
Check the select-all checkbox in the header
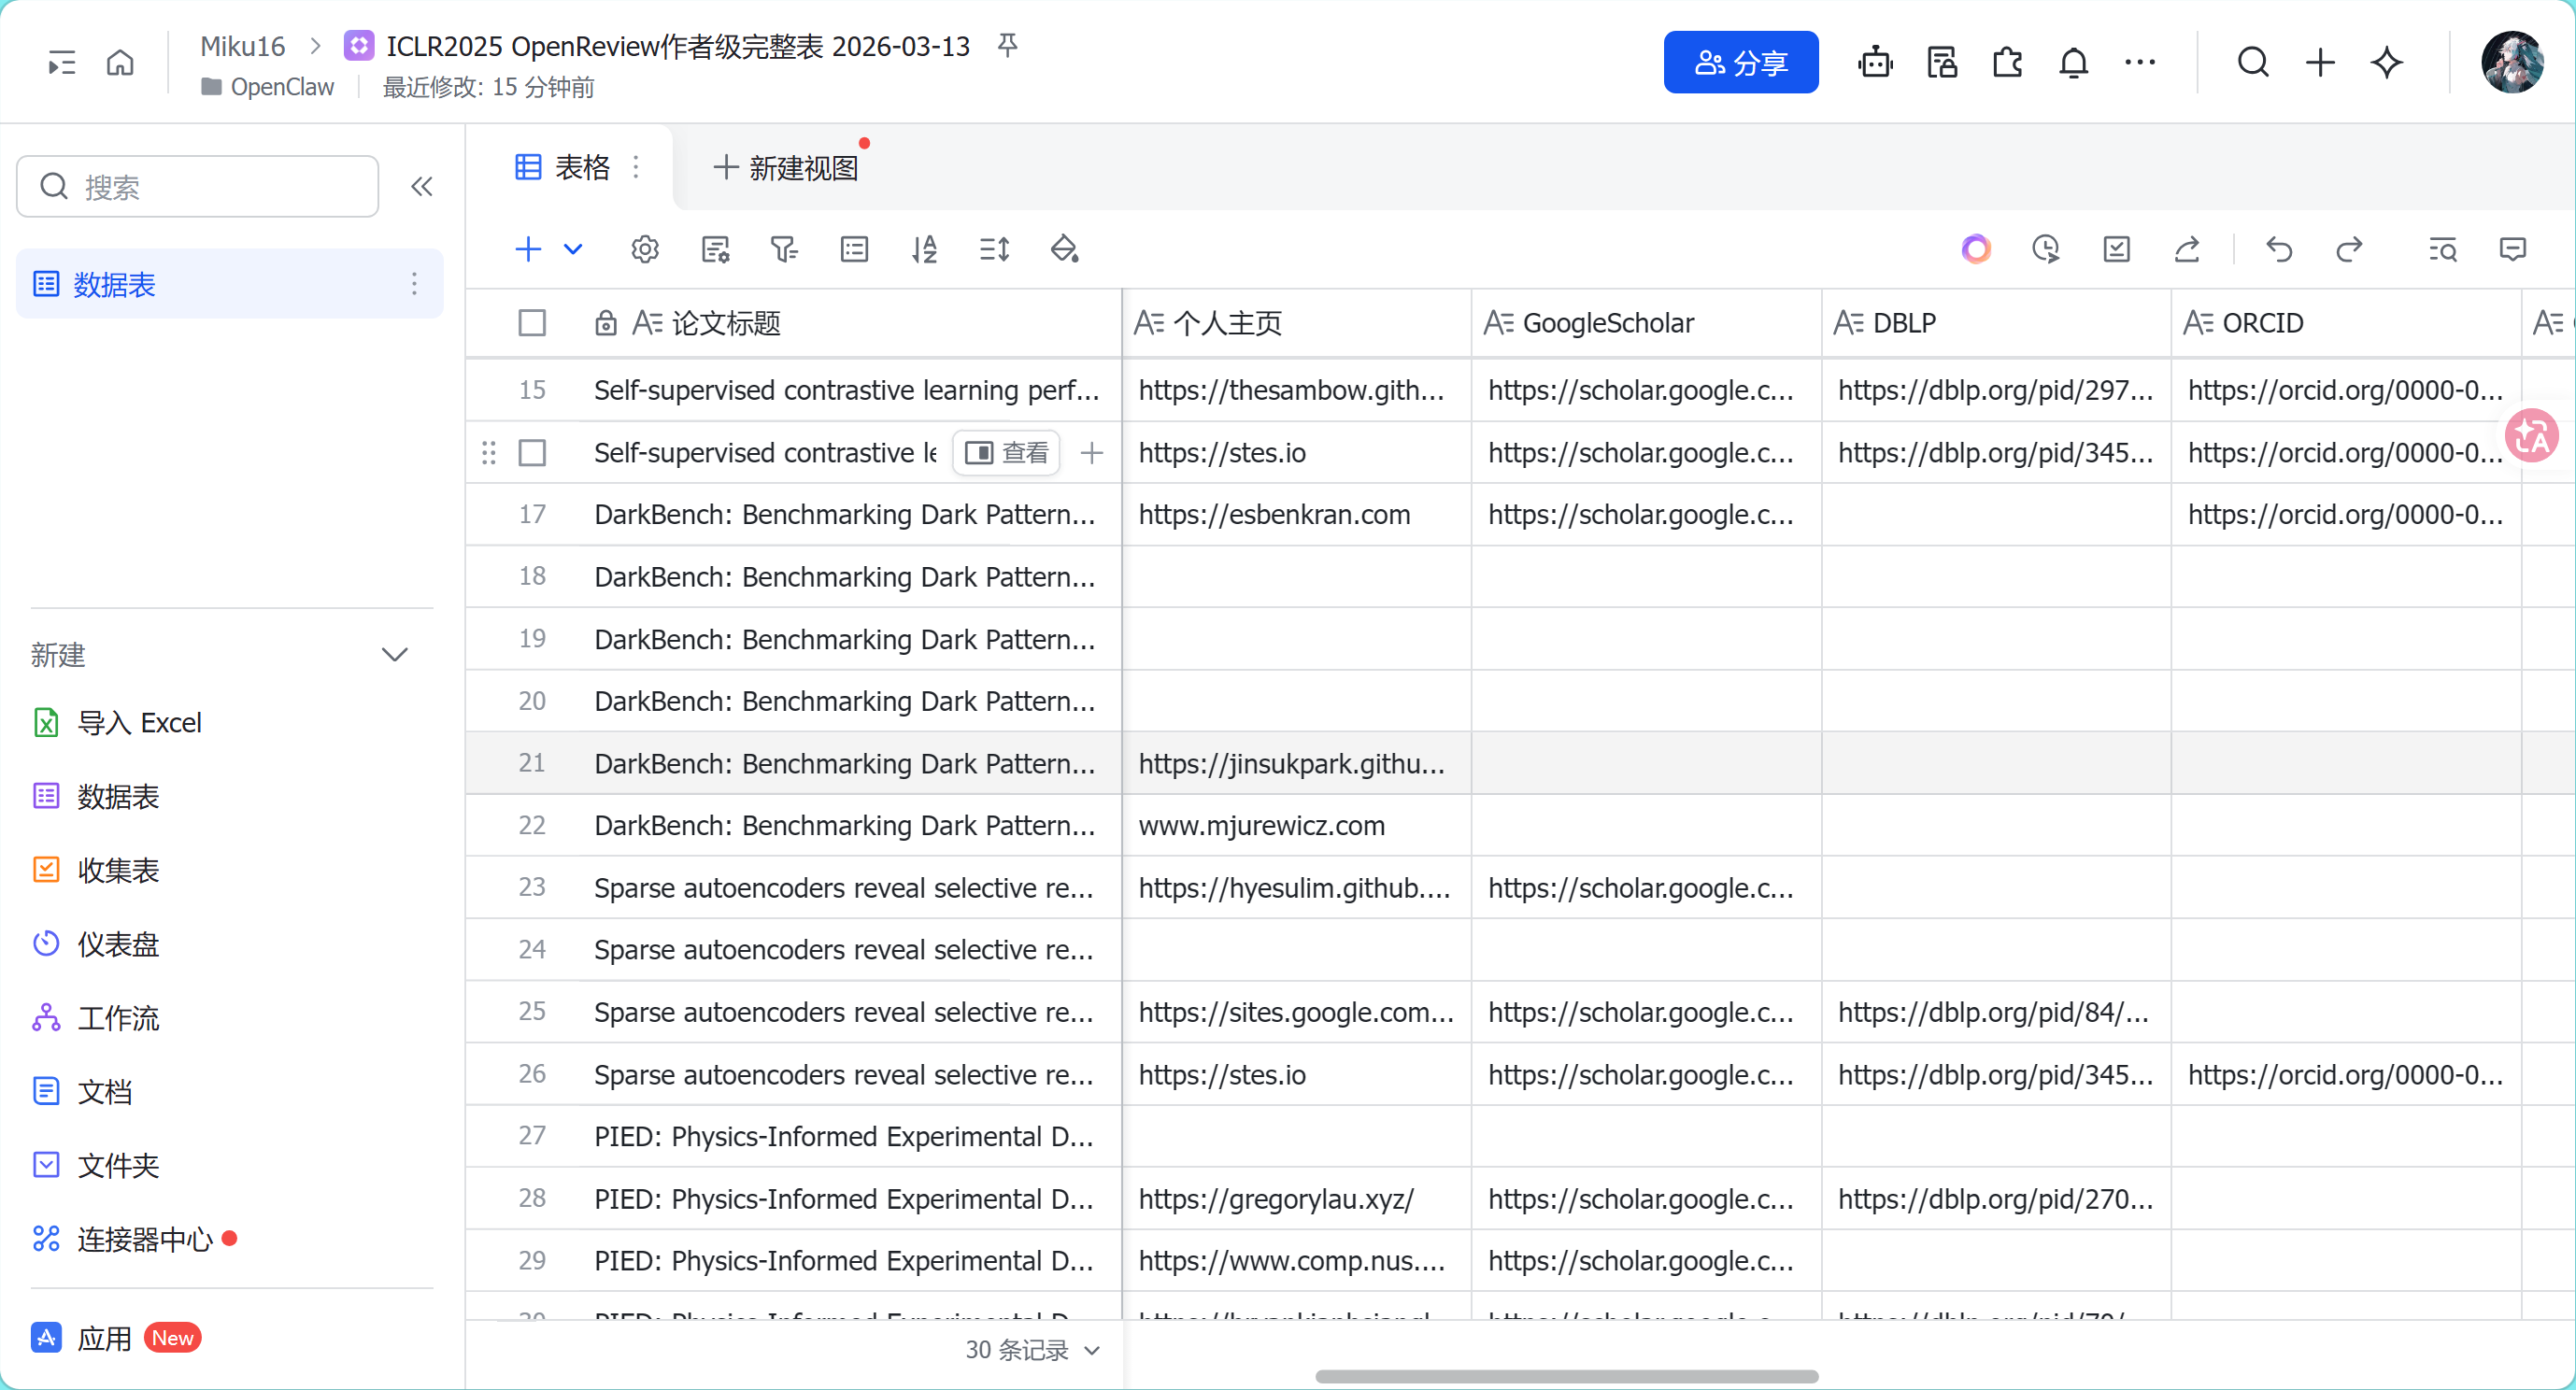(x=532, y=323)
